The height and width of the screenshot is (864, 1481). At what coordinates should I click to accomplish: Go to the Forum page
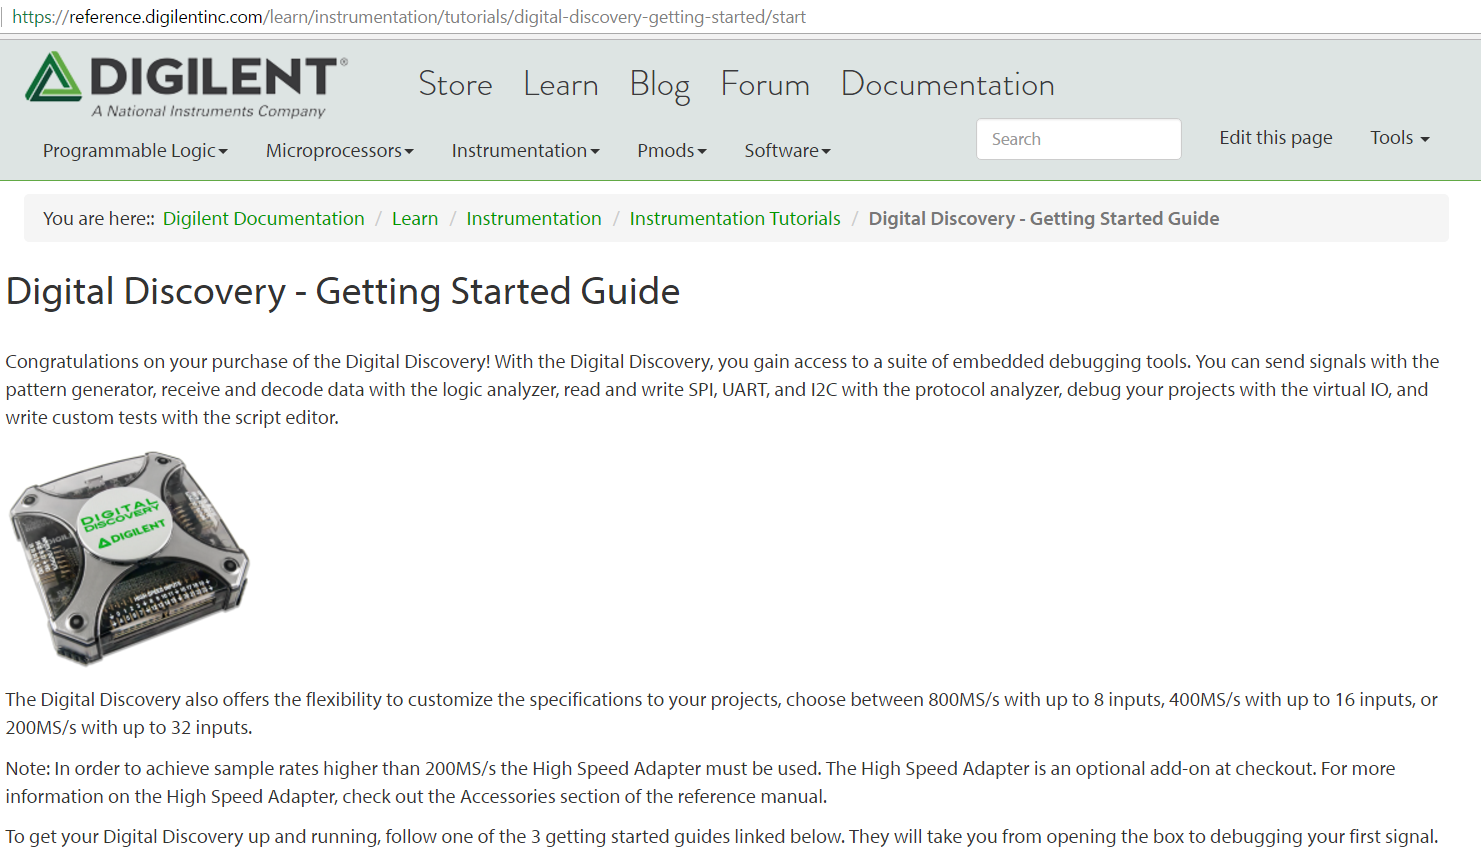765,84
